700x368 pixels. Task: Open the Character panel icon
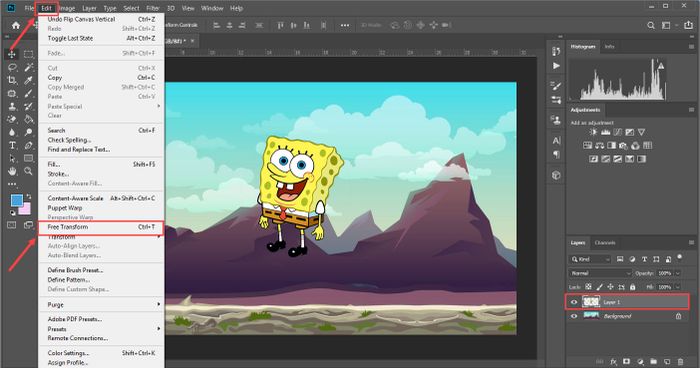tap(556, 141)
